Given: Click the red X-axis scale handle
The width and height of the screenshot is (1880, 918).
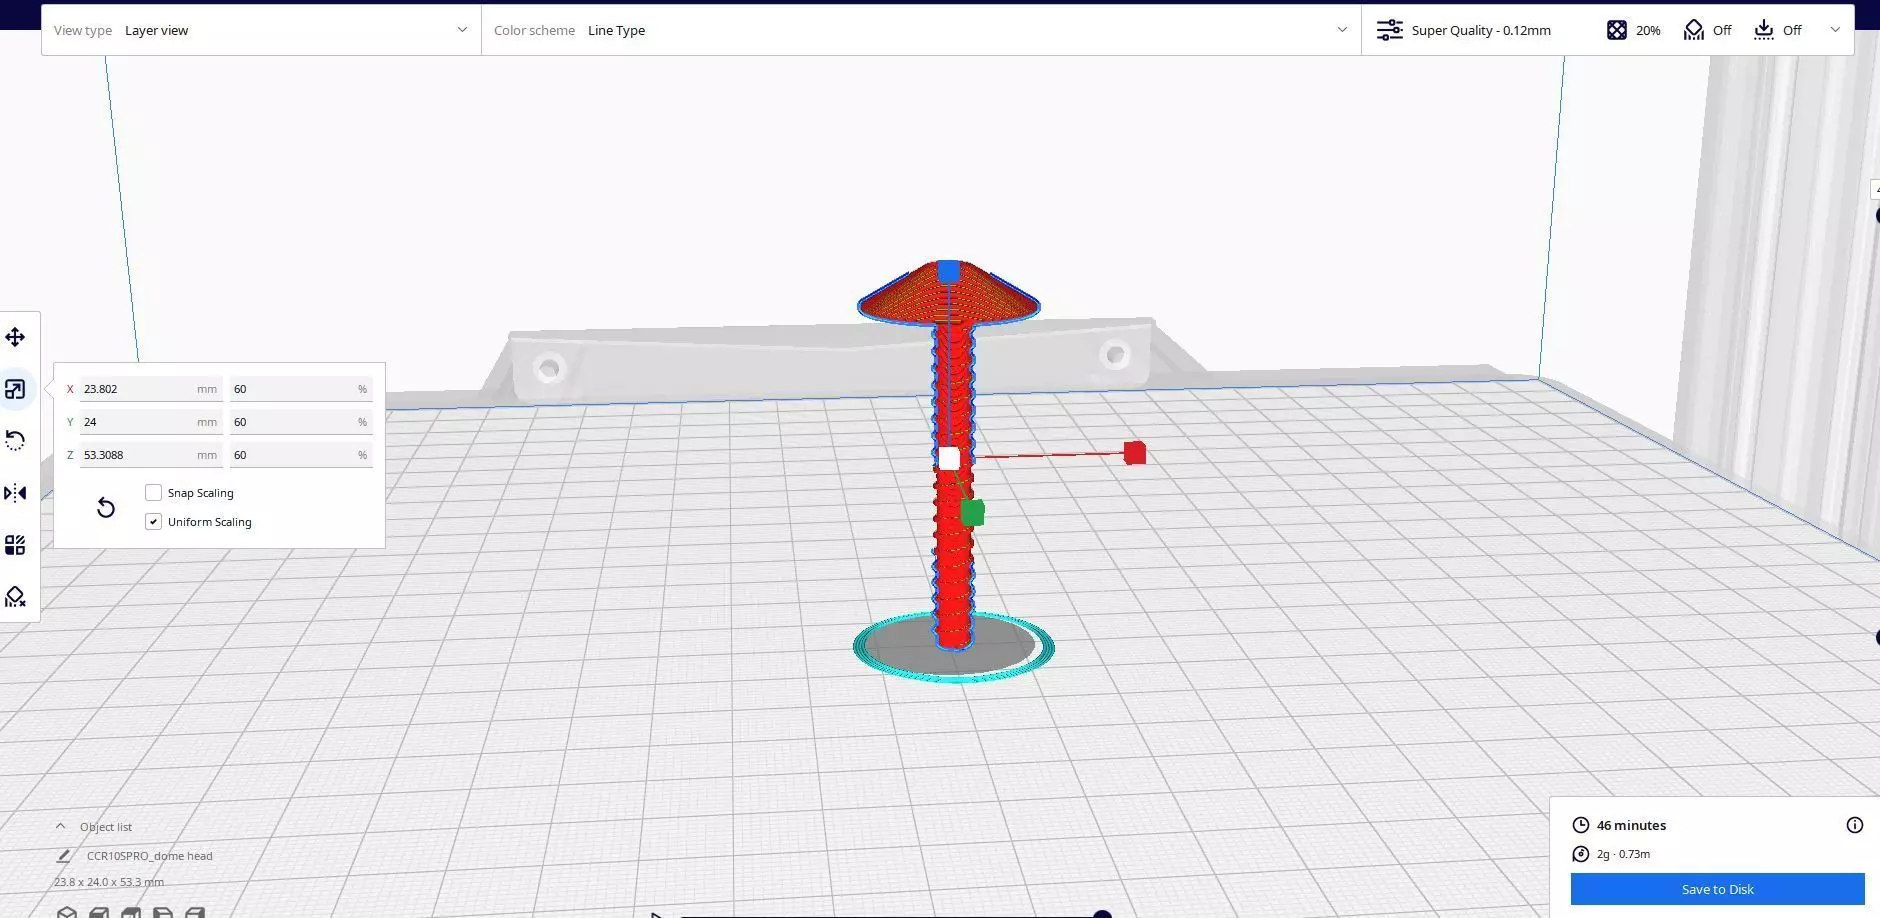Looking at the screenshot, I should tap(1134, 453).
